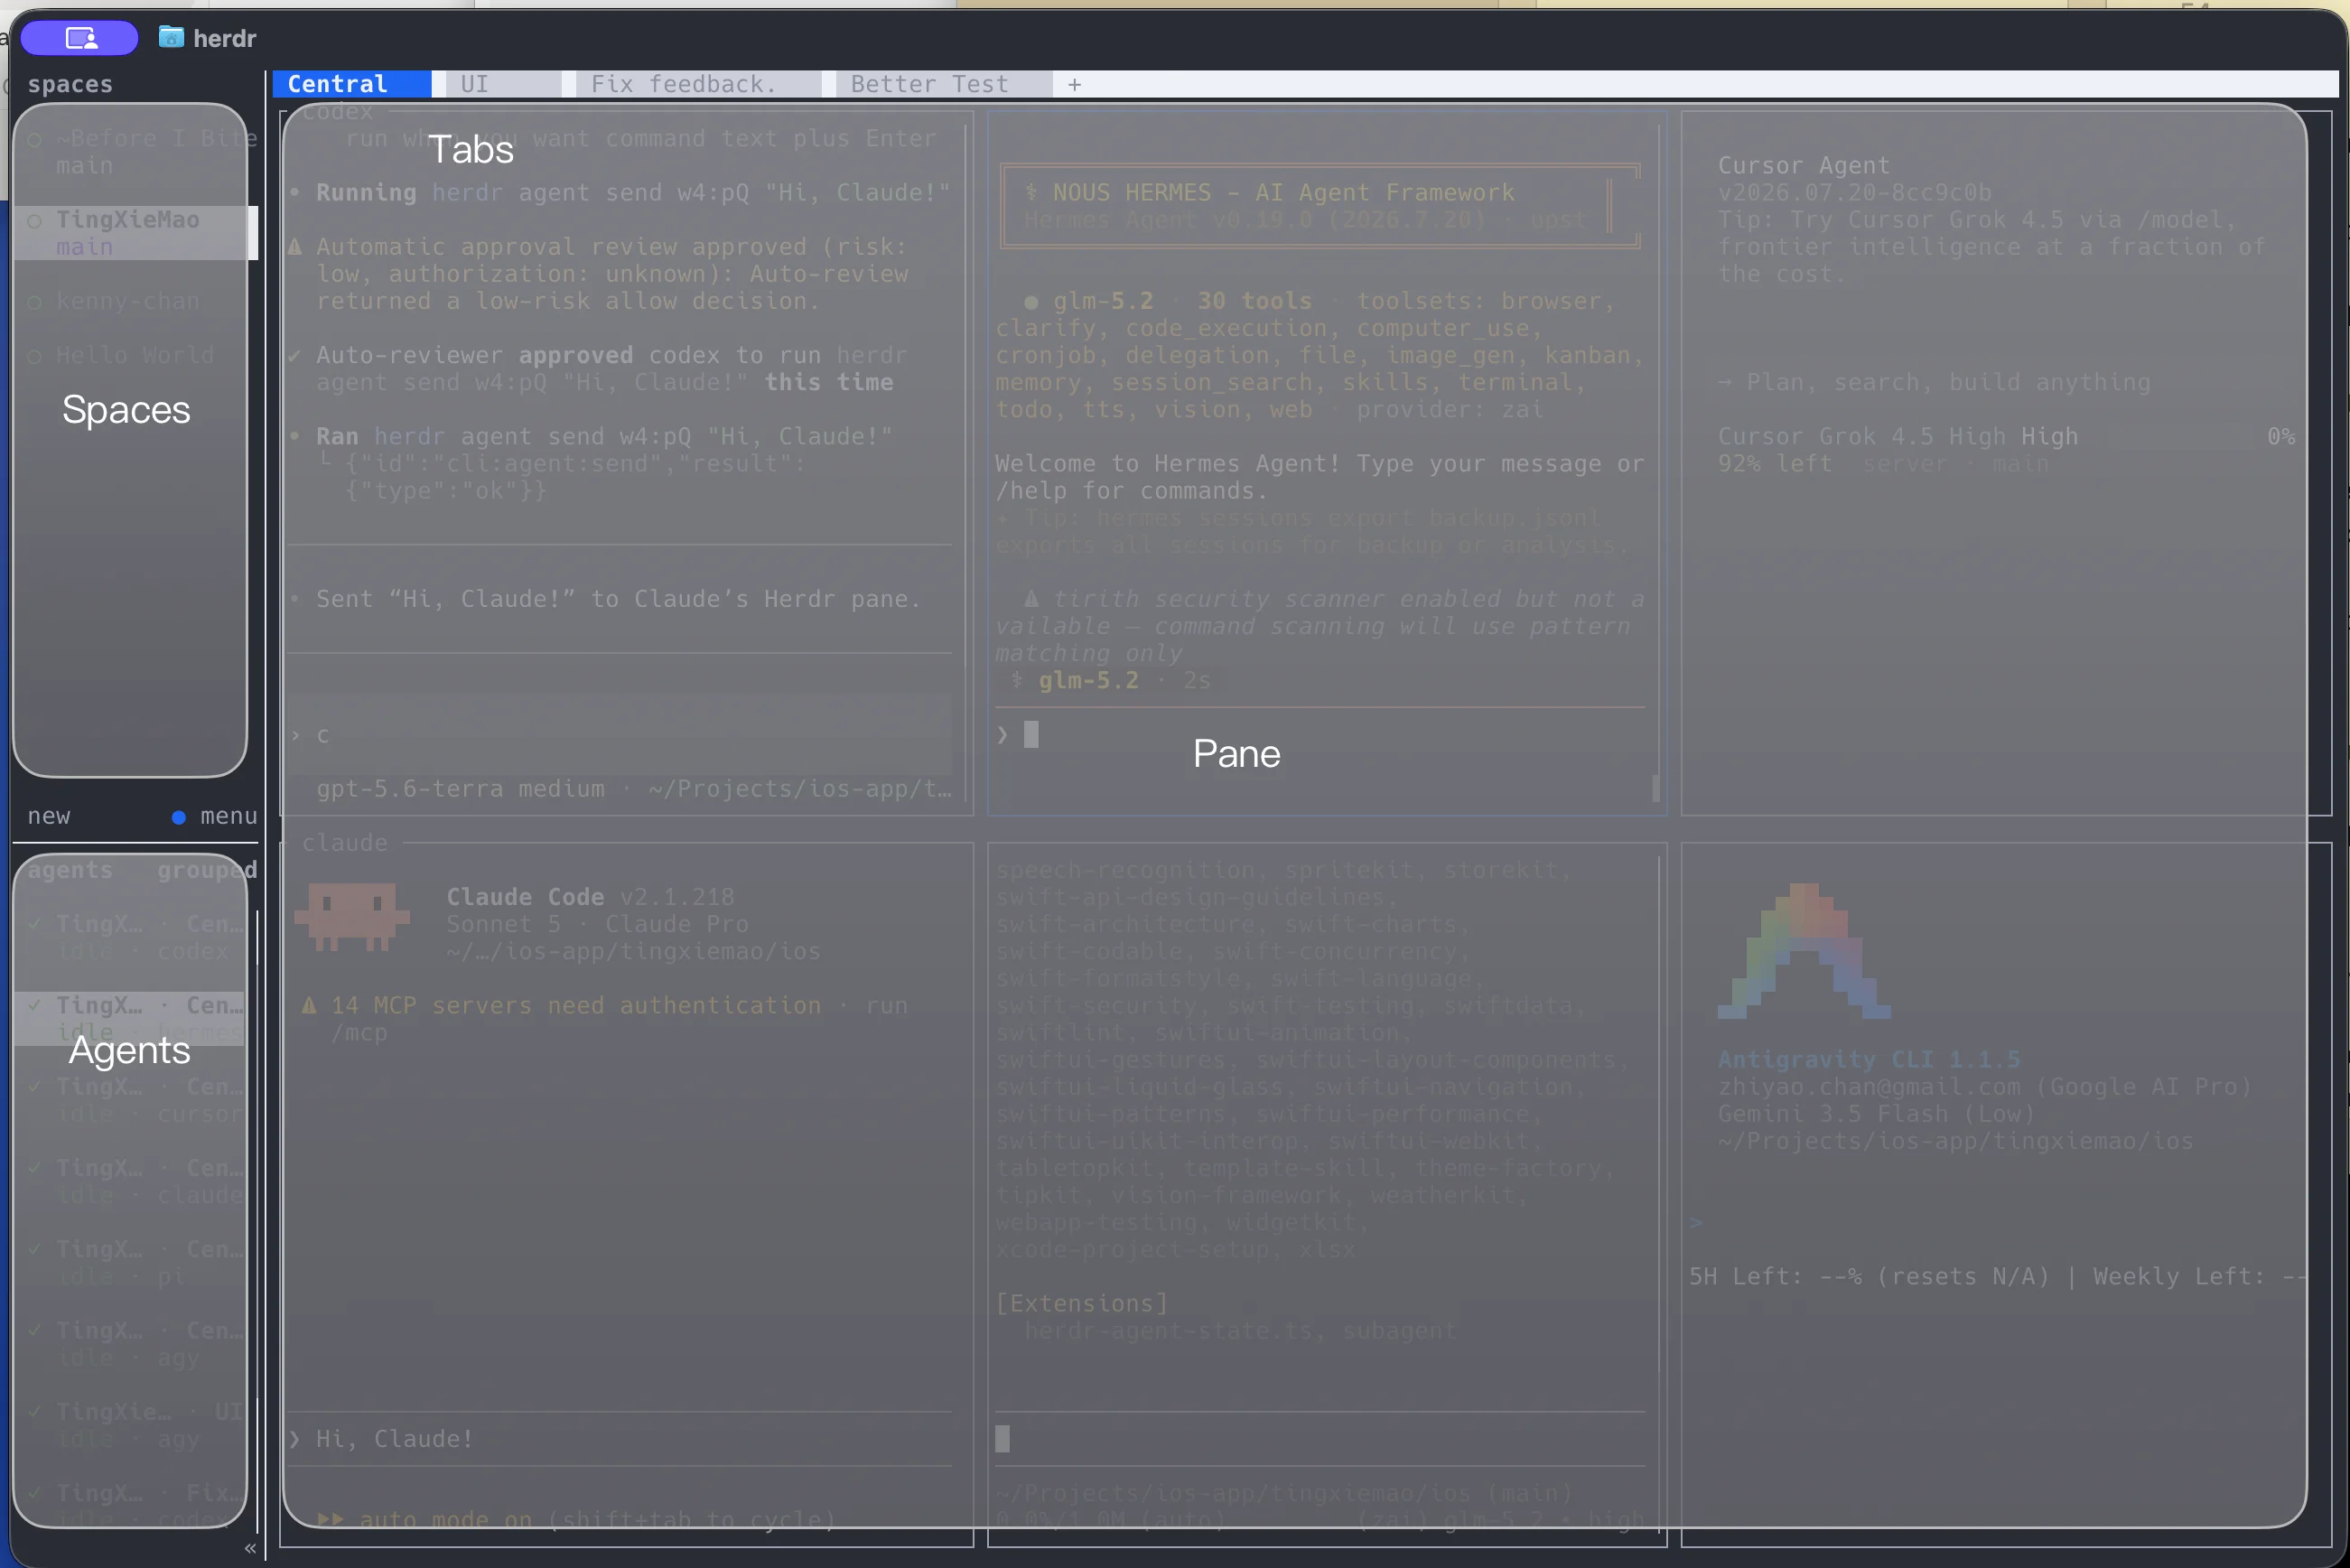This screenshot has width=2350, height=1568.
Task: Click the '[Extensions]' heading
Action: point(1082,1304)
